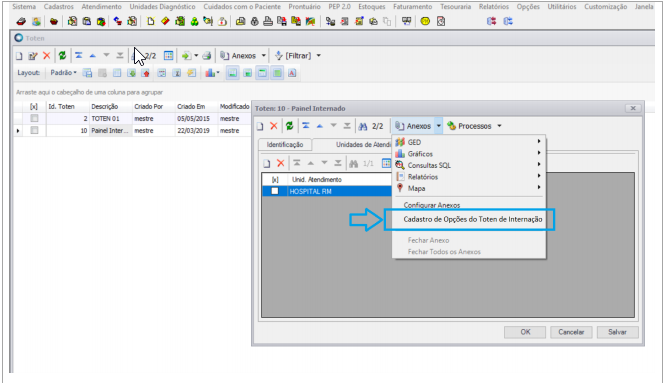Open the Faturamento menu

point(412,7)
